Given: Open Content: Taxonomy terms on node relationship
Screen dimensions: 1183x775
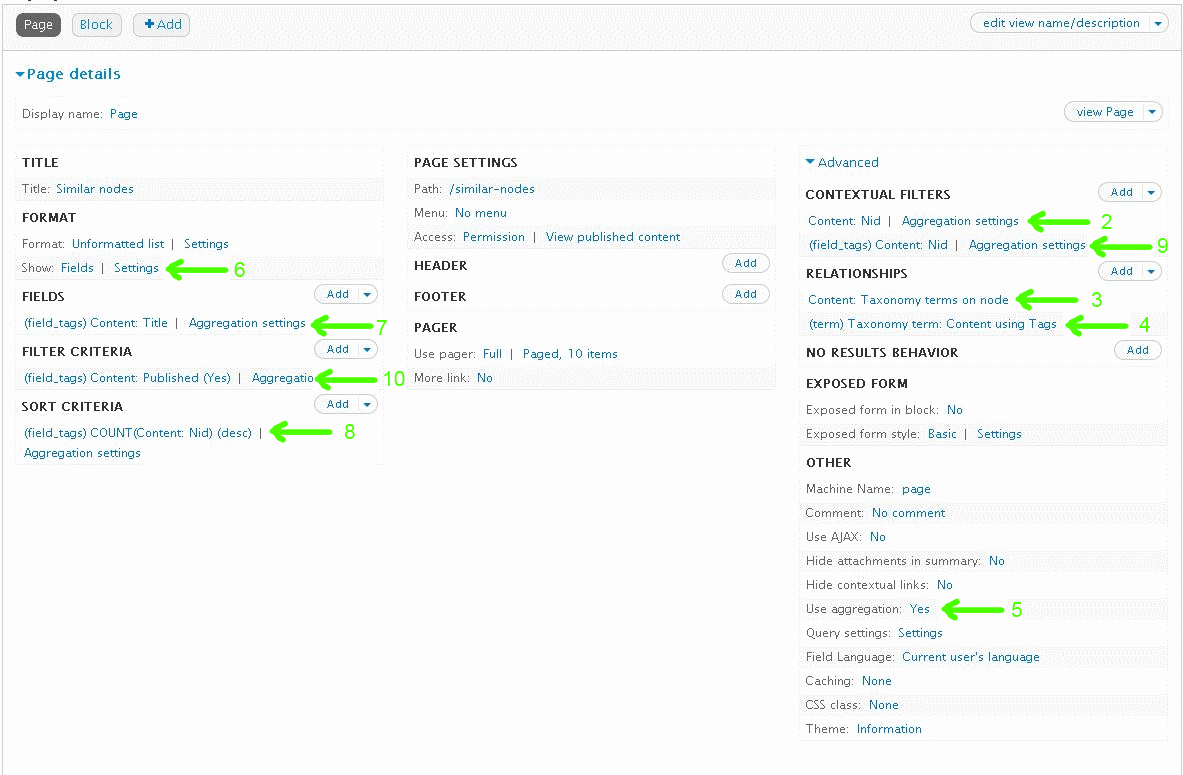Looking at the screenshot, I should (x=908, y=300).
